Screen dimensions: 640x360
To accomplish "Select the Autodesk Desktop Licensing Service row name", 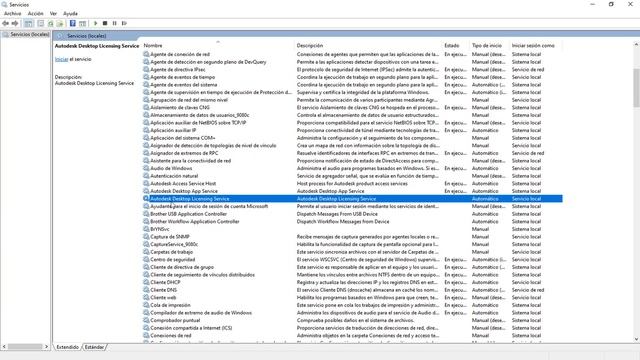I will (x=189, y=199).
